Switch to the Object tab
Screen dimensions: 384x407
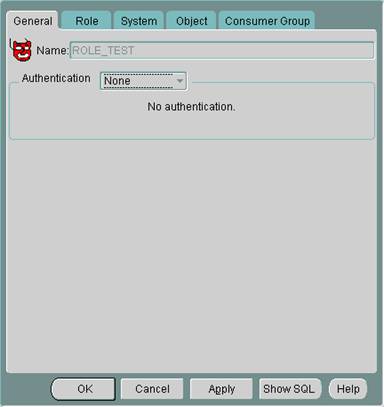[x=191, y=21]
